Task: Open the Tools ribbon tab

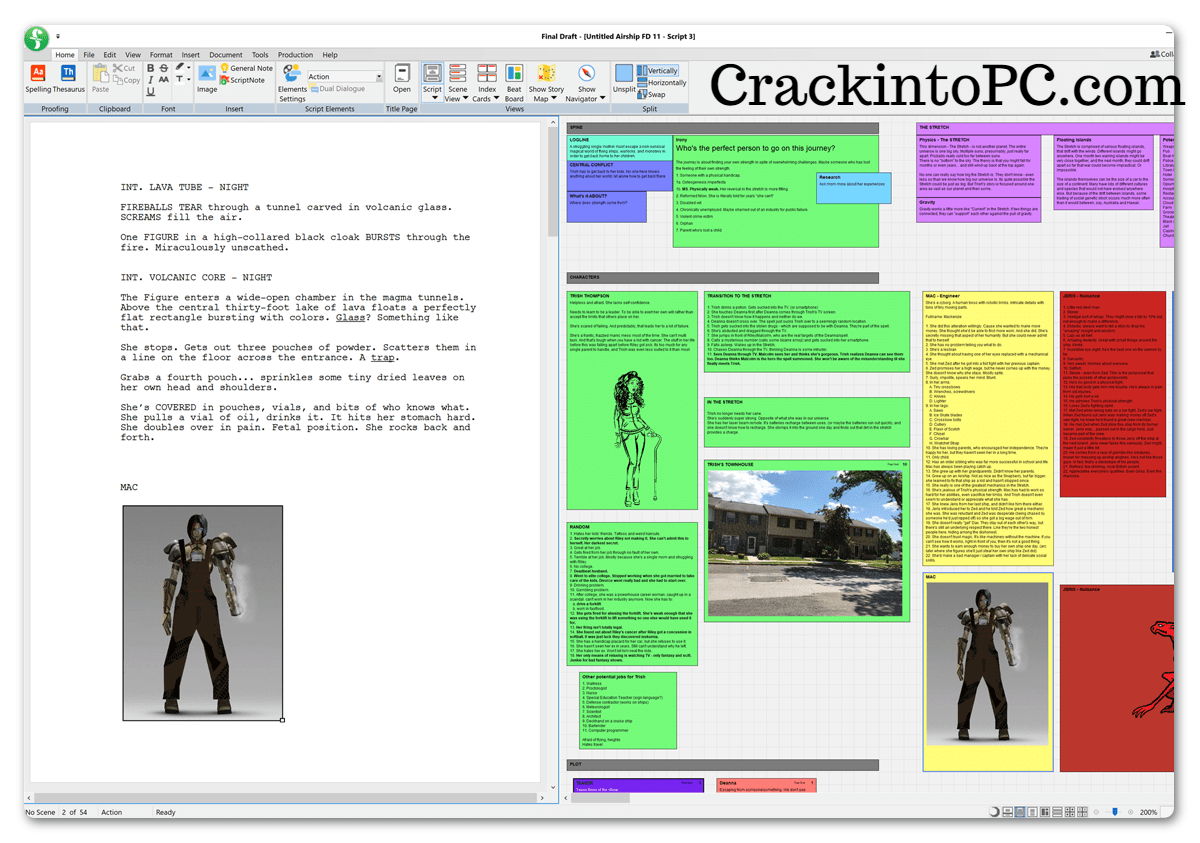Action: click(x=260, y=55)
